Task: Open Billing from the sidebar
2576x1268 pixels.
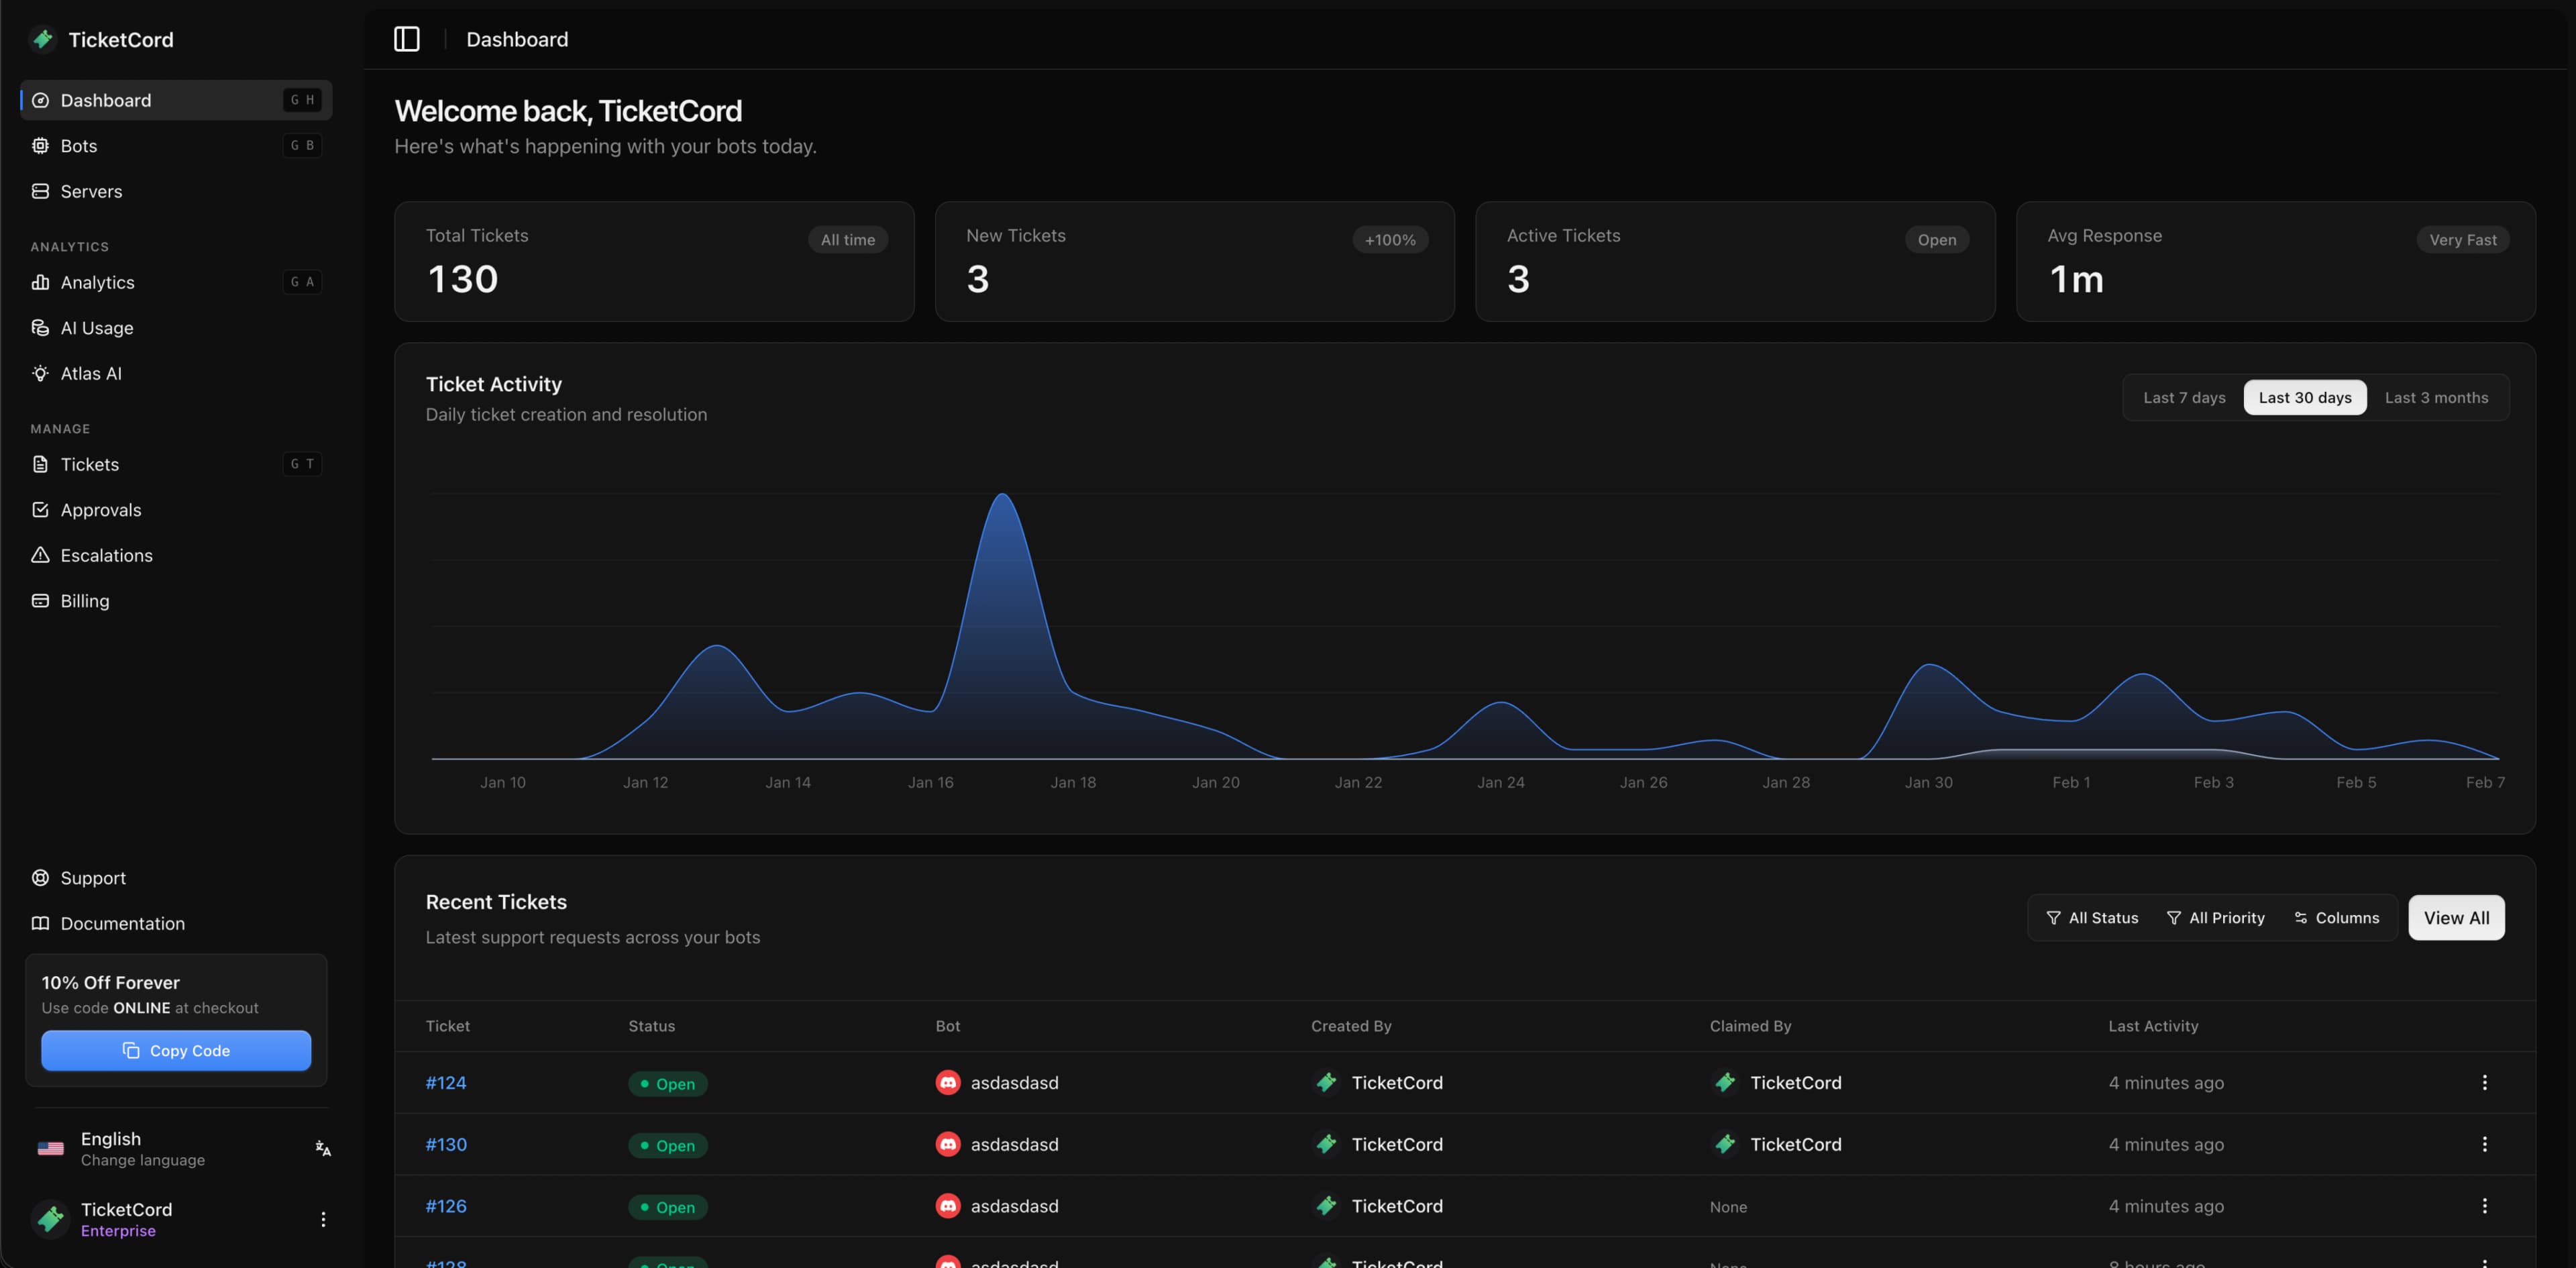Action: (x=84, y=601)
